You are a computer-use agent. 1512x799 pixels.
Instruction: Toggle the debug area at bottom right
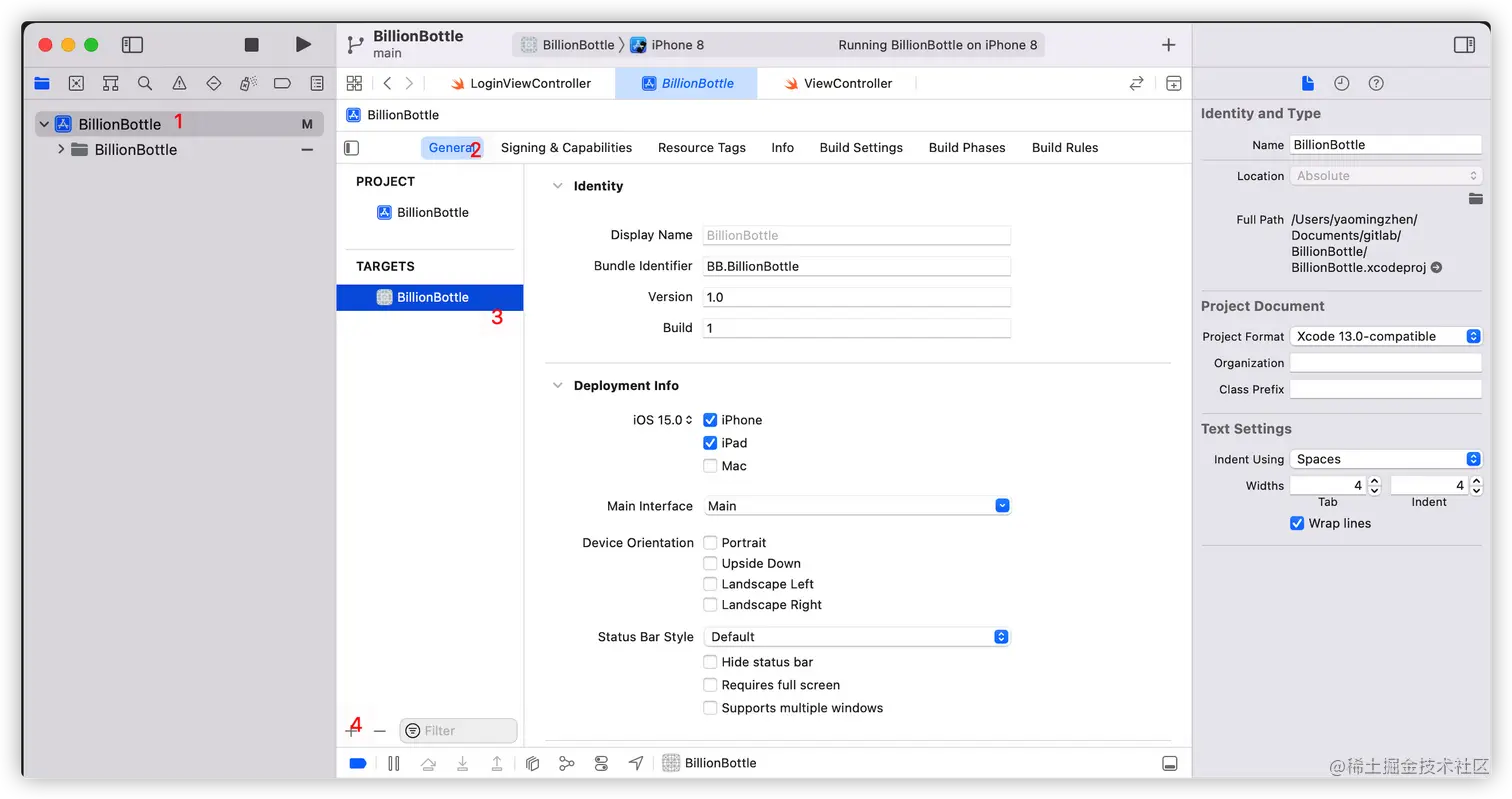point(1170,763)
